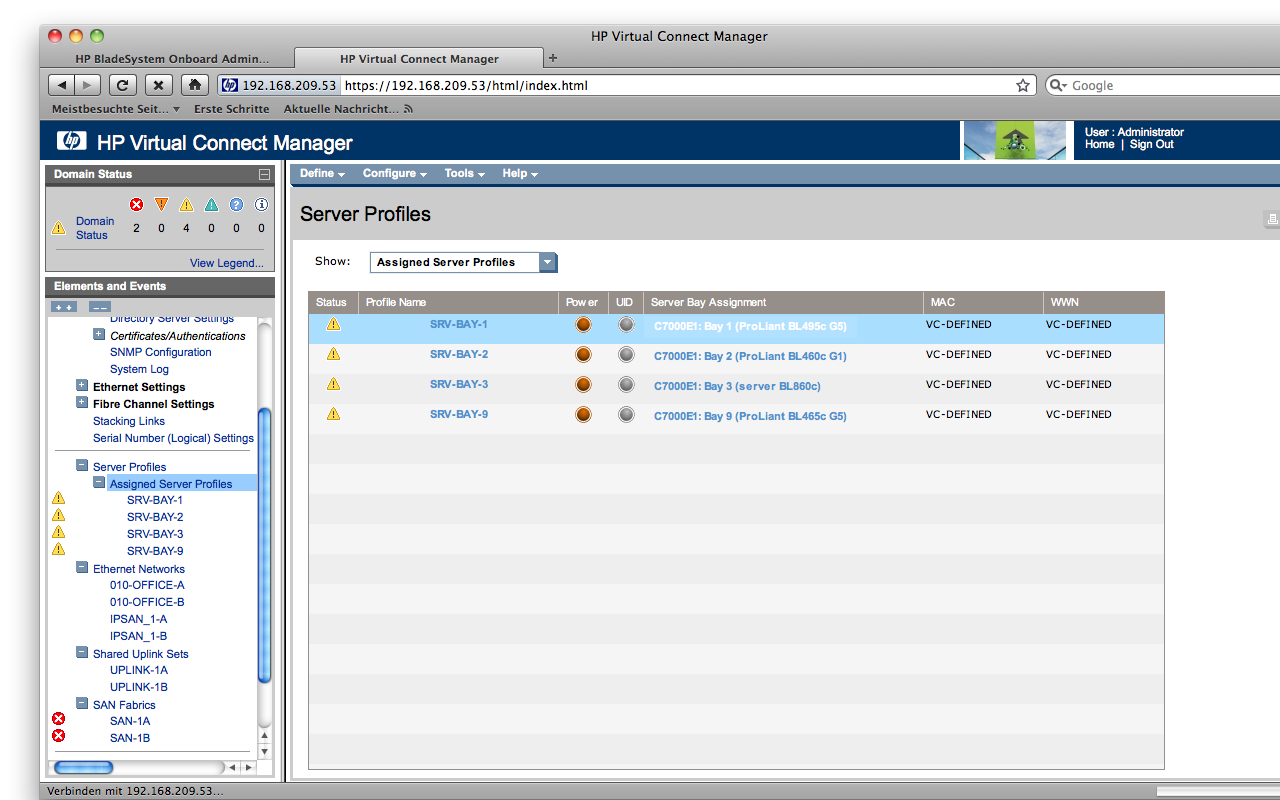Click the Home link in header
This screenshot has width=1280, height=800.
click(1099, 144)
